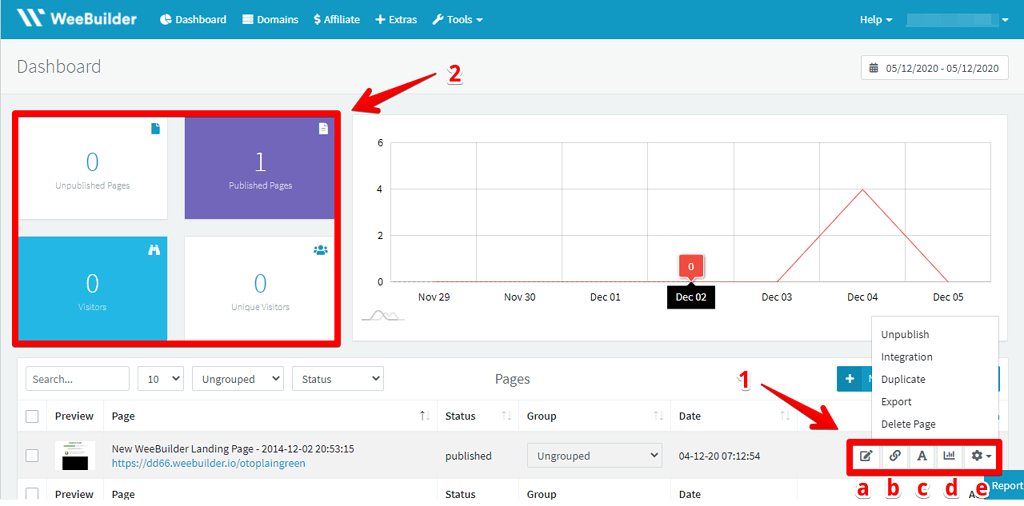Click the Search pages input field
The width and height of the screenshot is (1024, 506).
point(77,379)
